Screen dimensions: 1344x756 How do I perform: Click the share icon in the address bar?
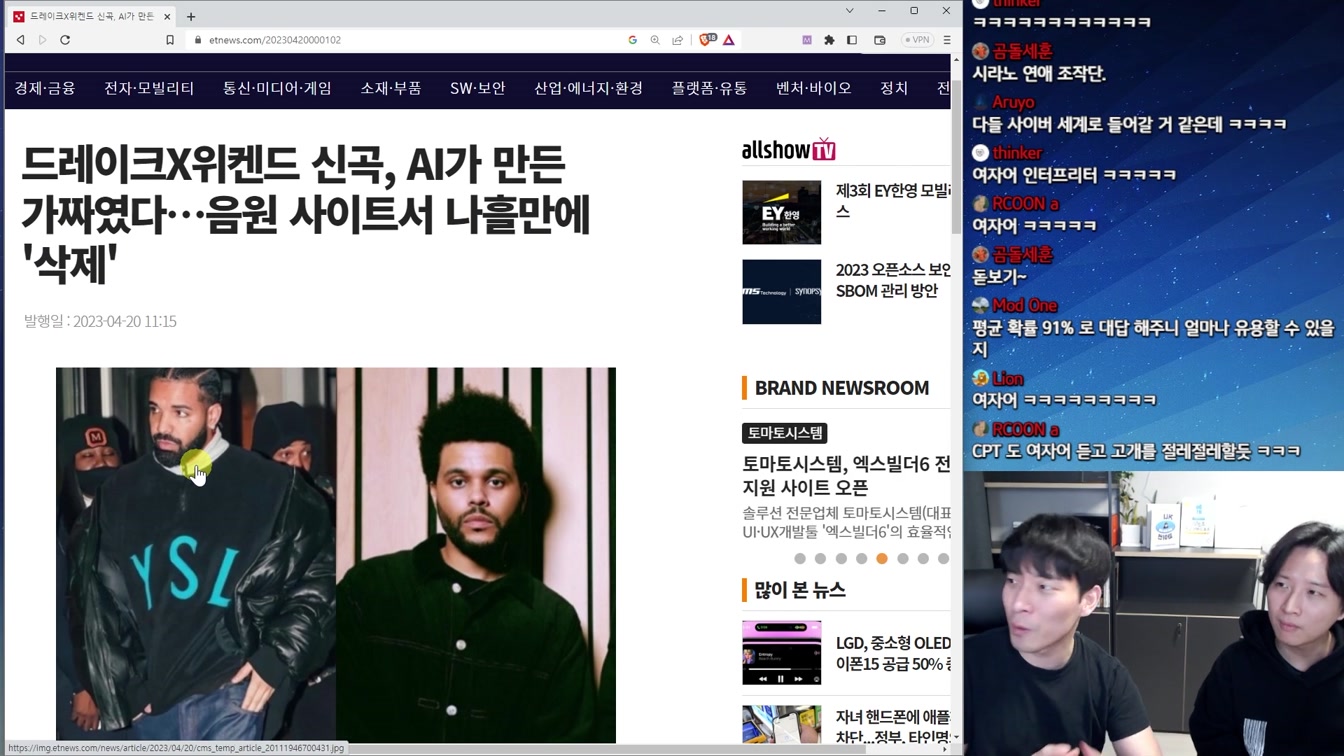[677, 40]
